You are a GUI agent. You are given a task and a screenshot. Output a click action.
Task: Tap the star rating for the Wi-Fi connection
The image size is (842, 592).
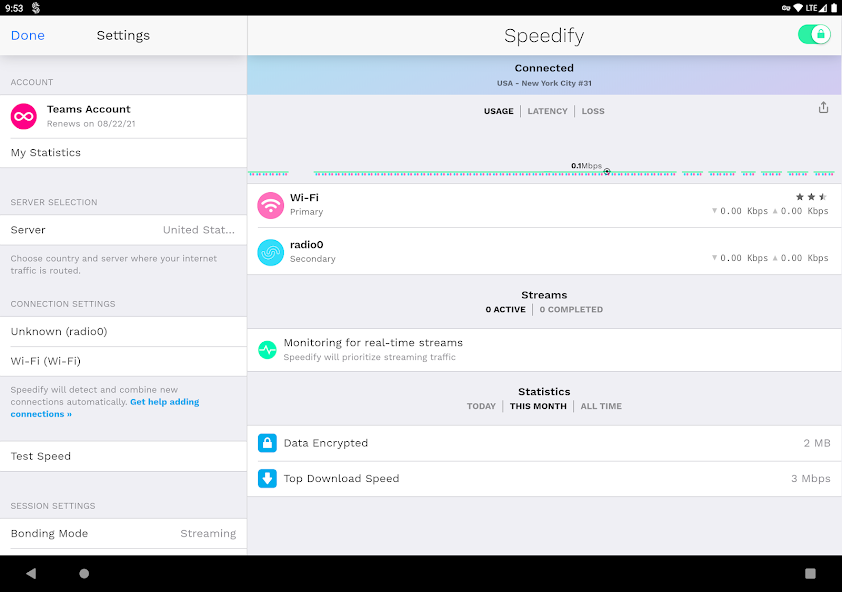pyautogui.click(x=809, y=196)
